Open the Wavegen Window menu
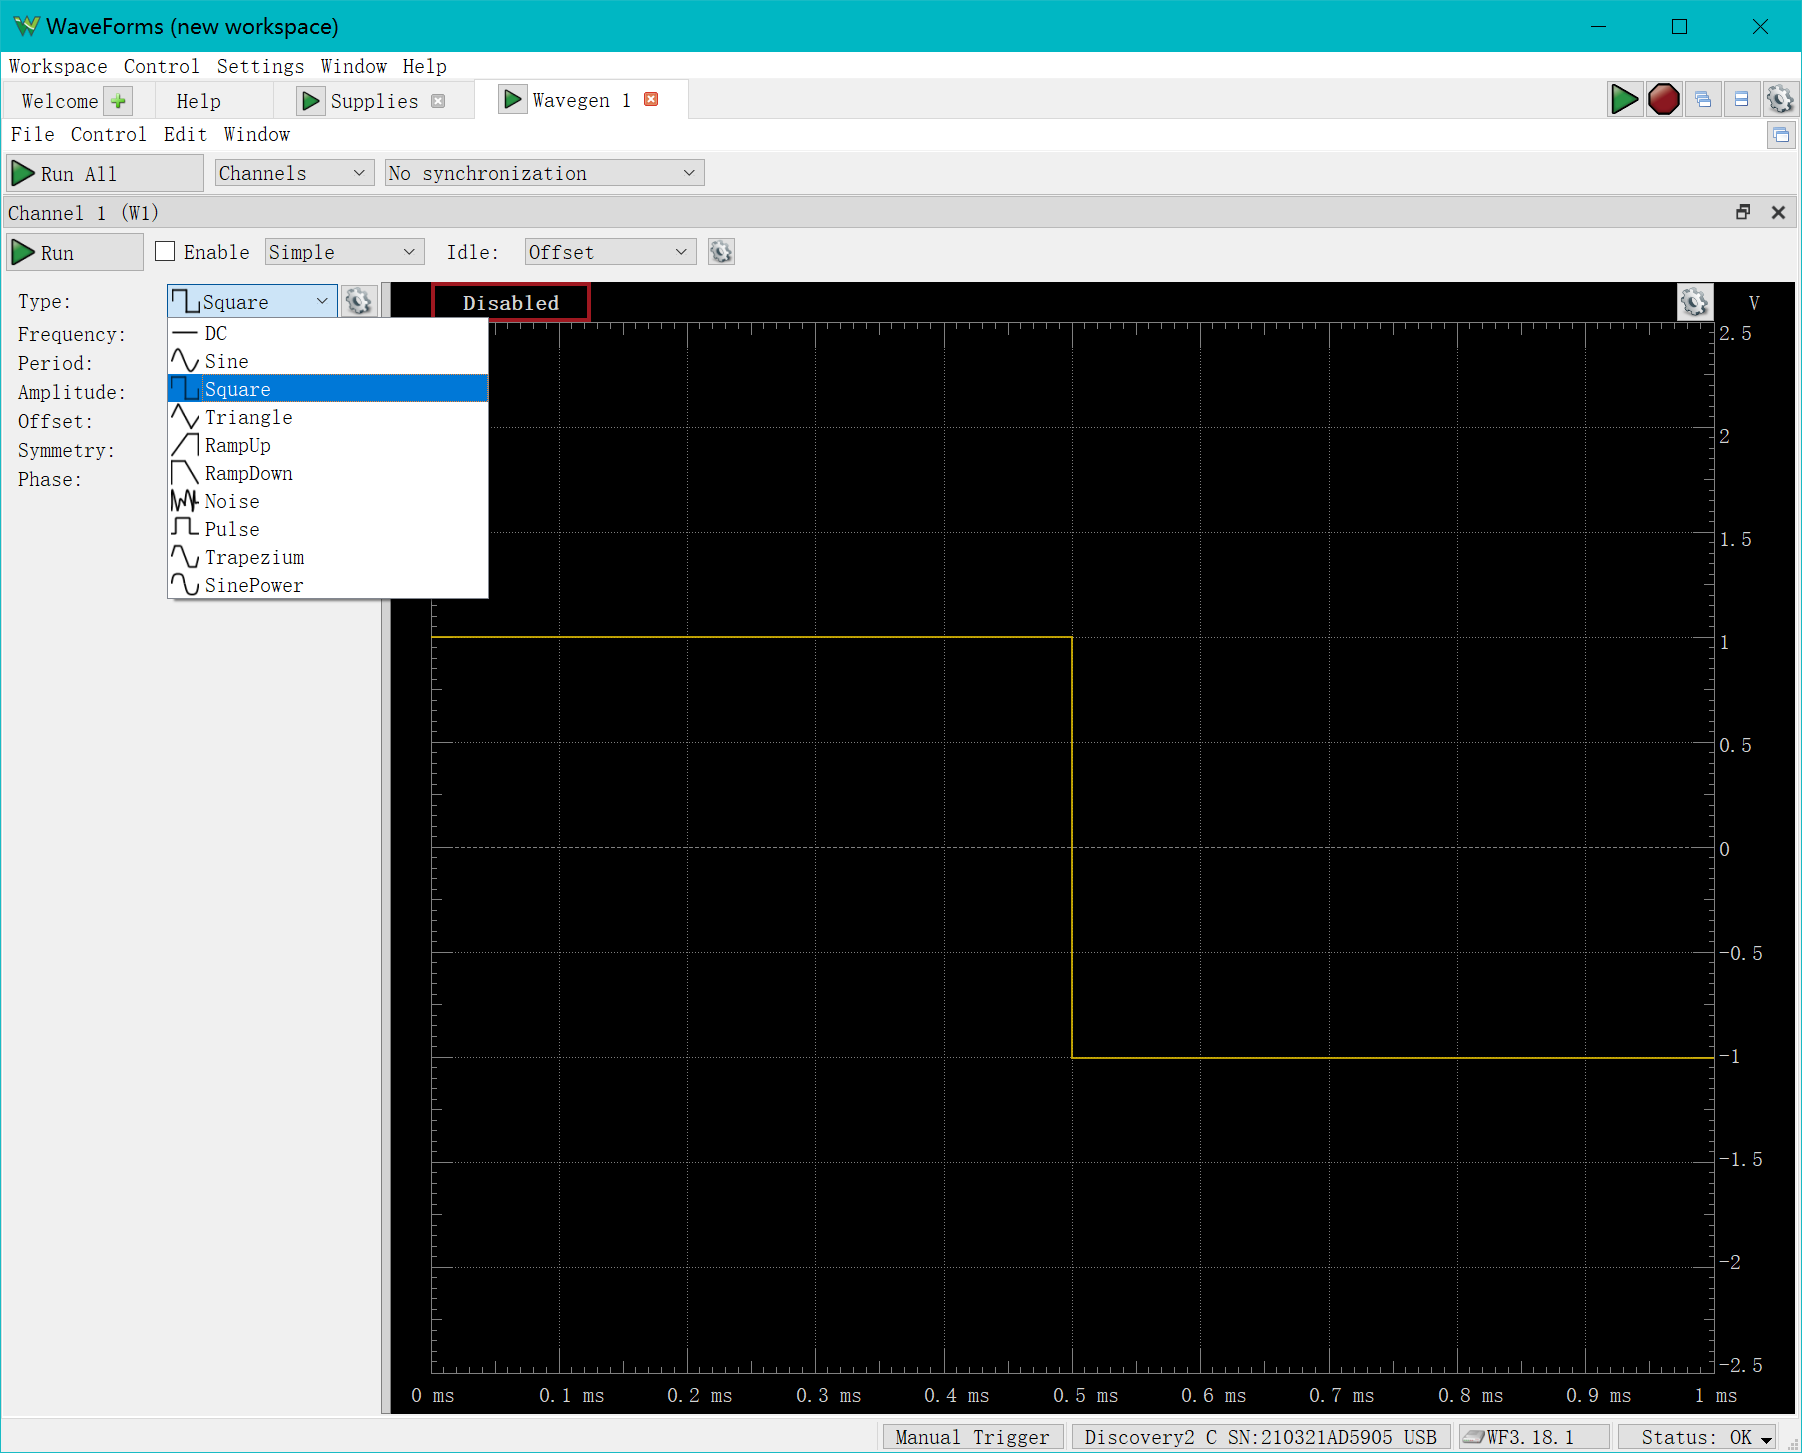1802x1453 pixels. [x=257, y=134]
